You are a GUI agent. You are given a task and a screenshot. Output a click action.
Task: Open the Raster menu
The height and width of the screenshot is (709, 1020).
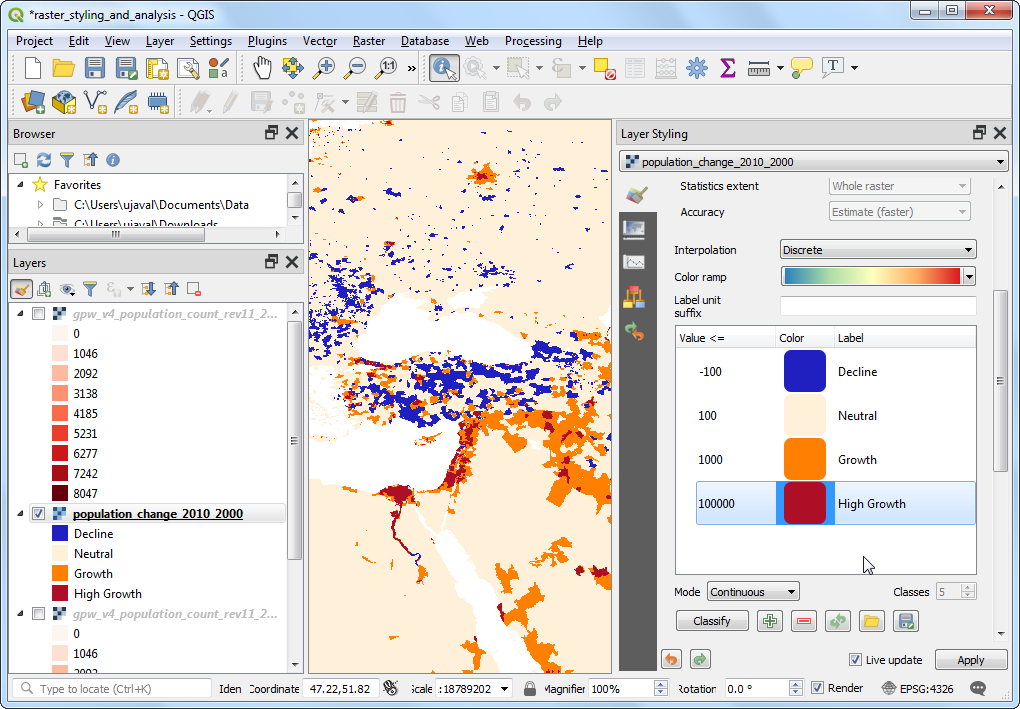click(x=369, y=41)
